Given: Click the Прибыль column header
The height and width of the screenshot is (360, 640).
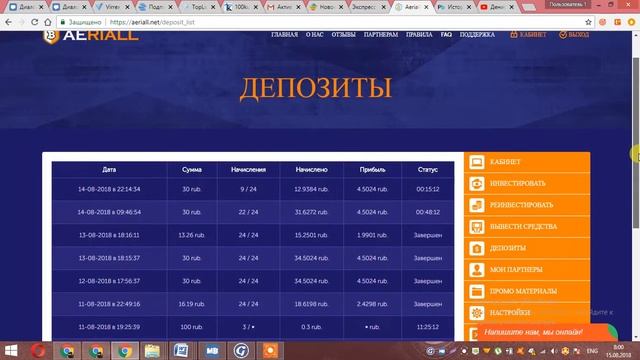Looking at the screenshot, I should (x=372, y=169).
